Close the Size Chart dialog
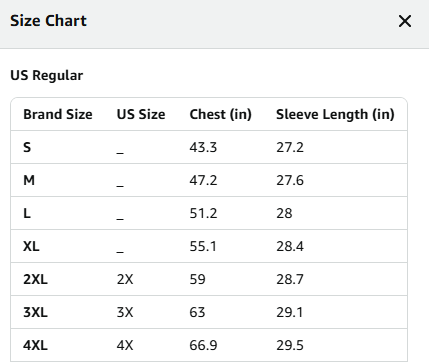Image resolution: width=429 pixels, height=362 pixels. [x=405, y=21]
